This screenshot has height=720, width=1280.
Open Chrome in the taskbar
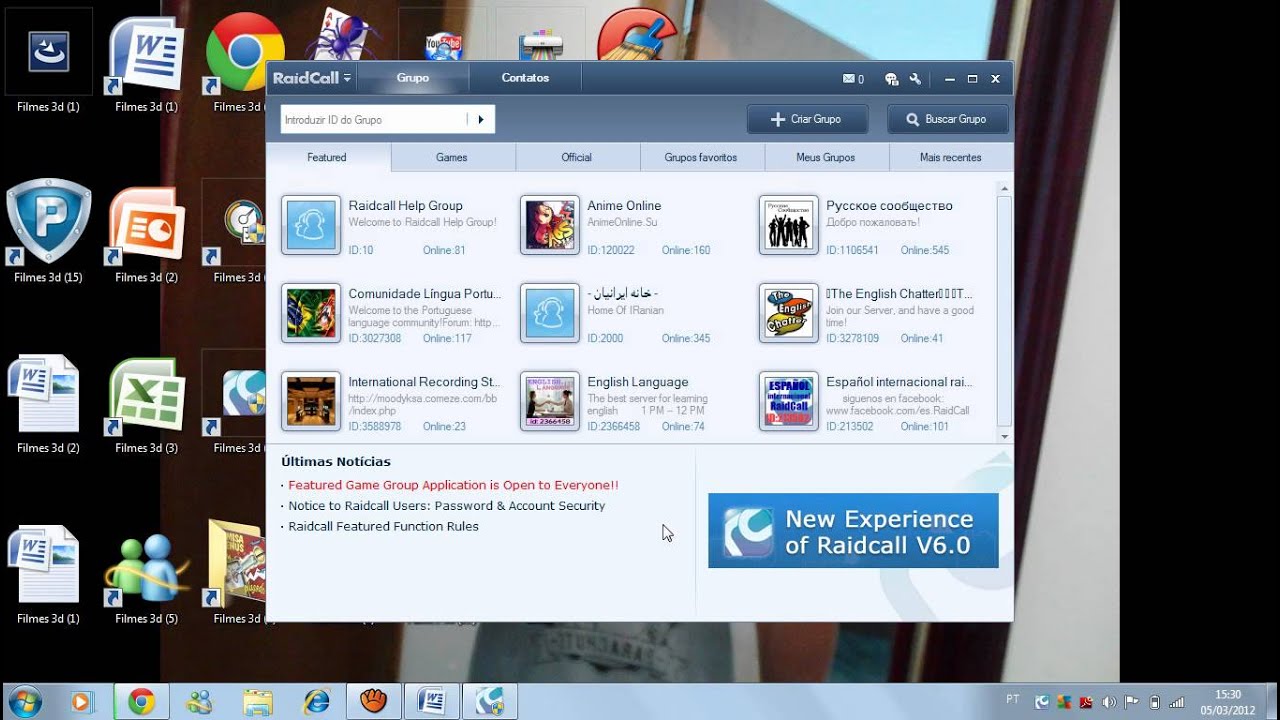141,702
